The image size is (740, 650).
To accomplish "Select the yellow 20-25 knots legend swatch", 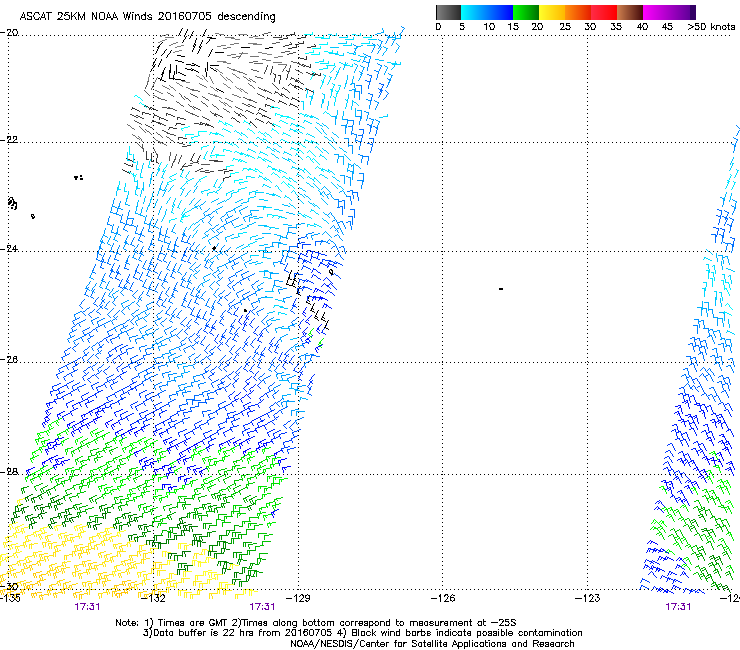I will point(552,12).
